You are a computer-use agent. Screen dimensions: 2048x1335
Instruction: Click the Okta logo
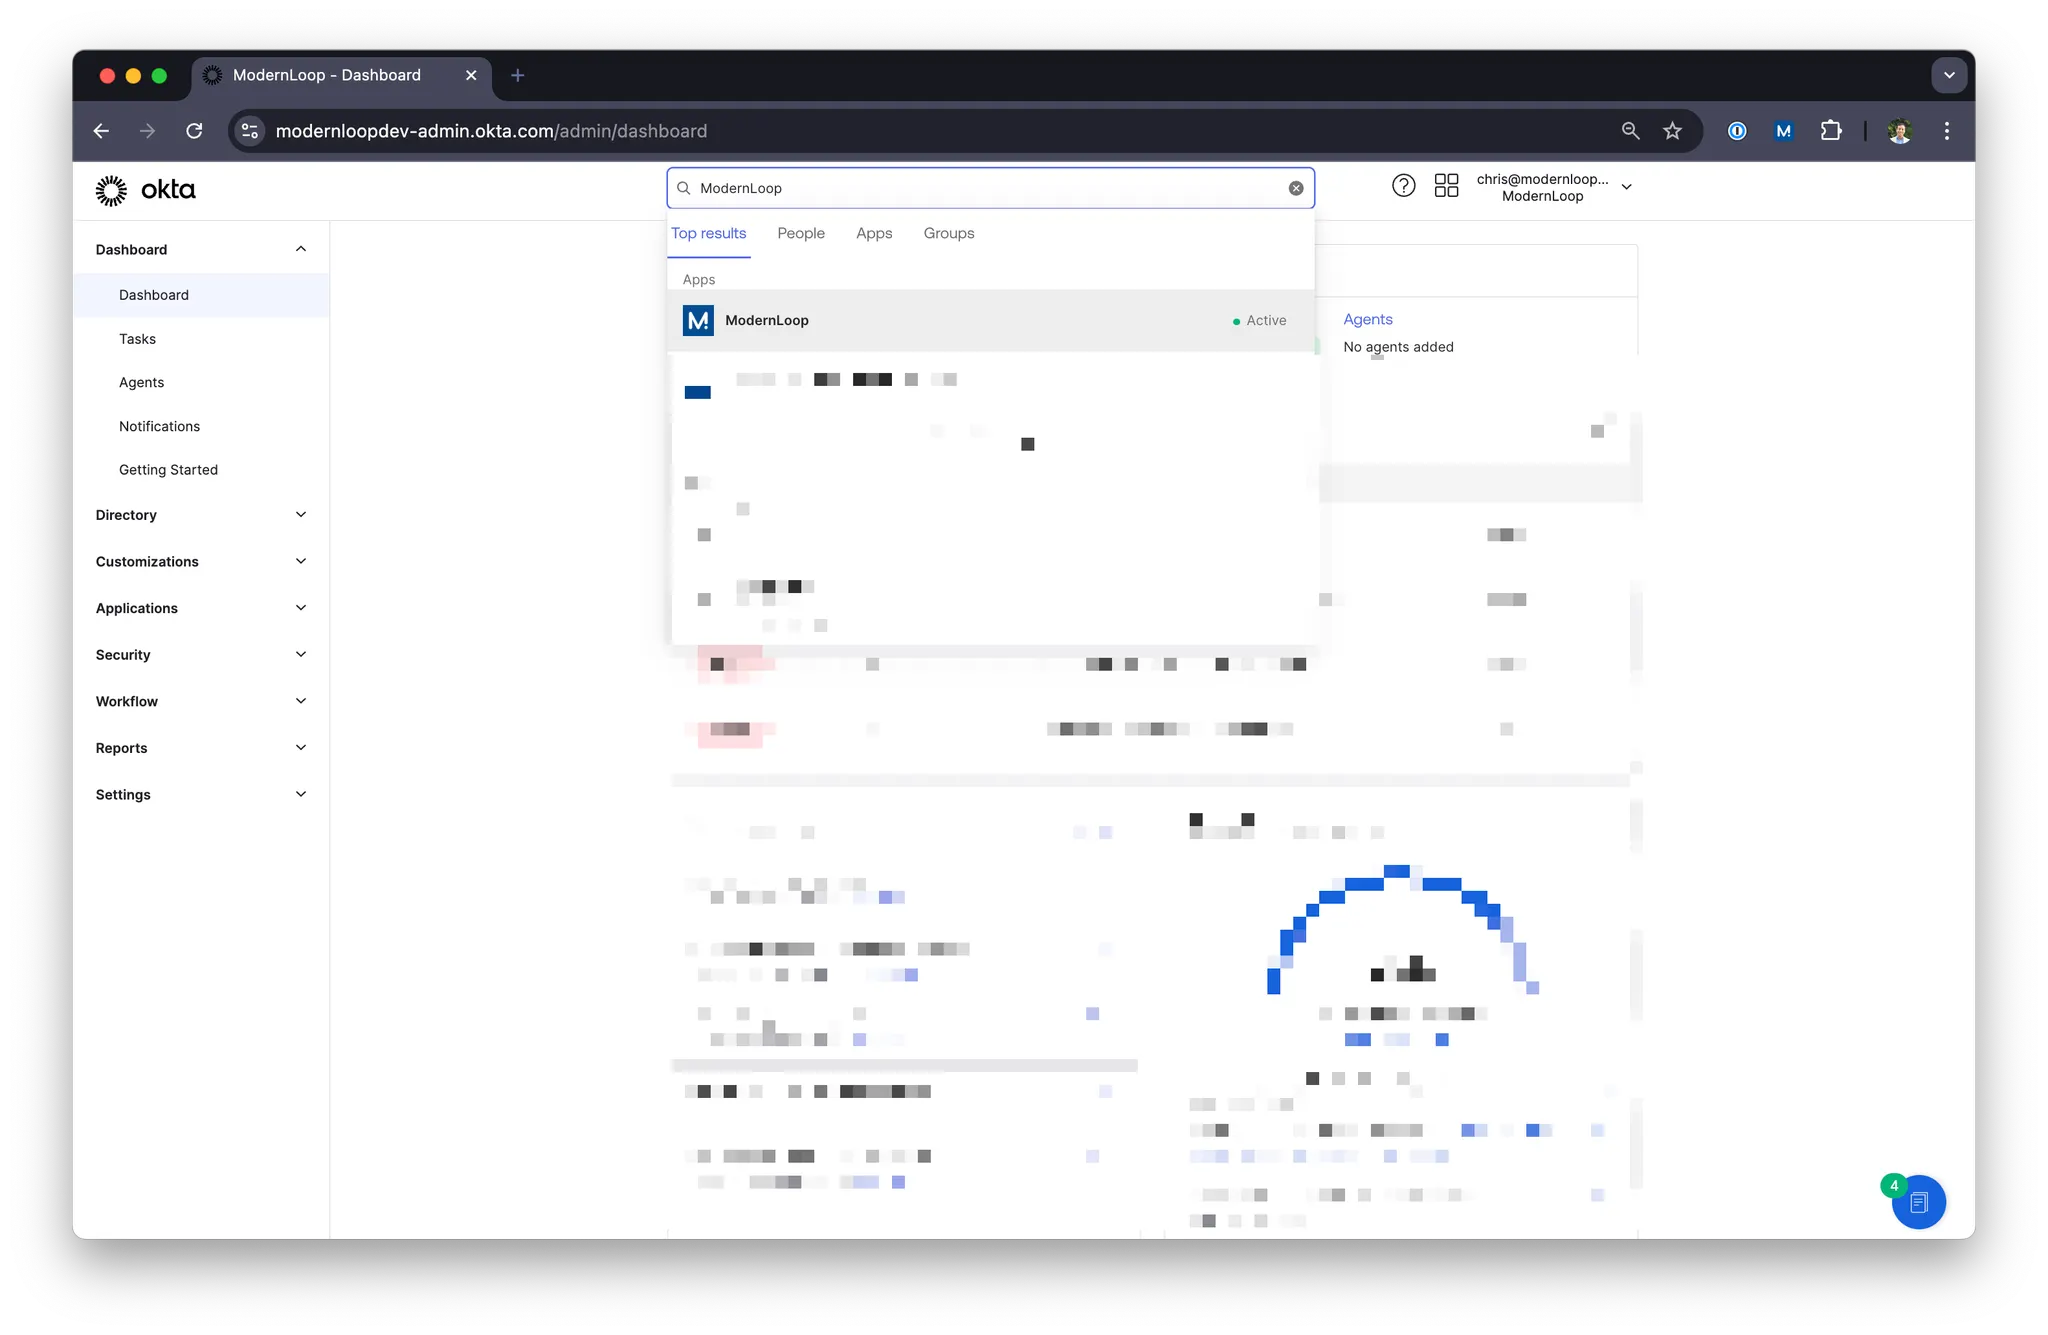145,190
